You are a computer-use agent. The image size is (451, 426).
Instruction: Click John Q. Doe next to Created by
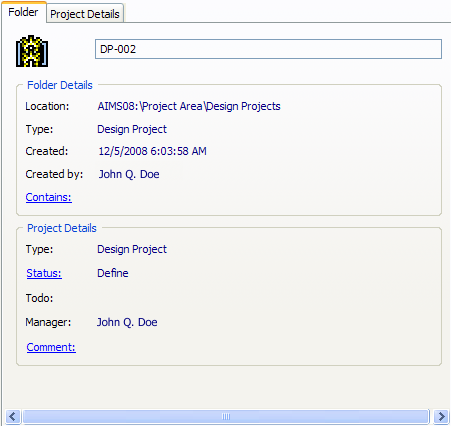[x=129, y=174]
